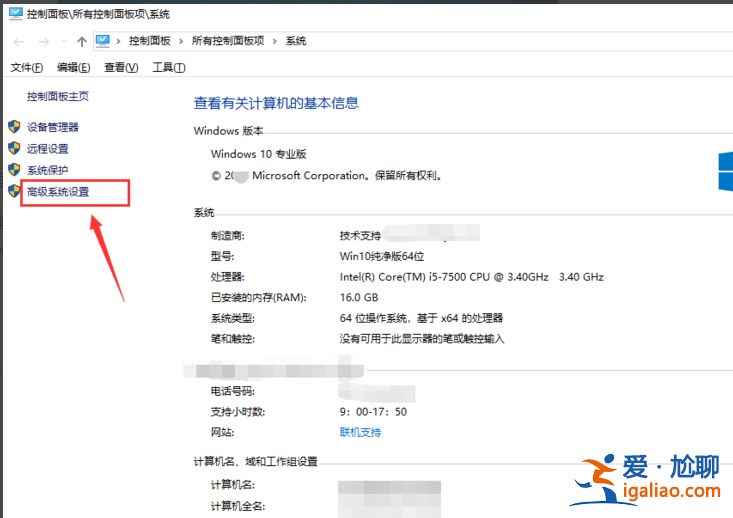Select the 支持小时数 value 9:00-17:50

[x=373, y=412]
